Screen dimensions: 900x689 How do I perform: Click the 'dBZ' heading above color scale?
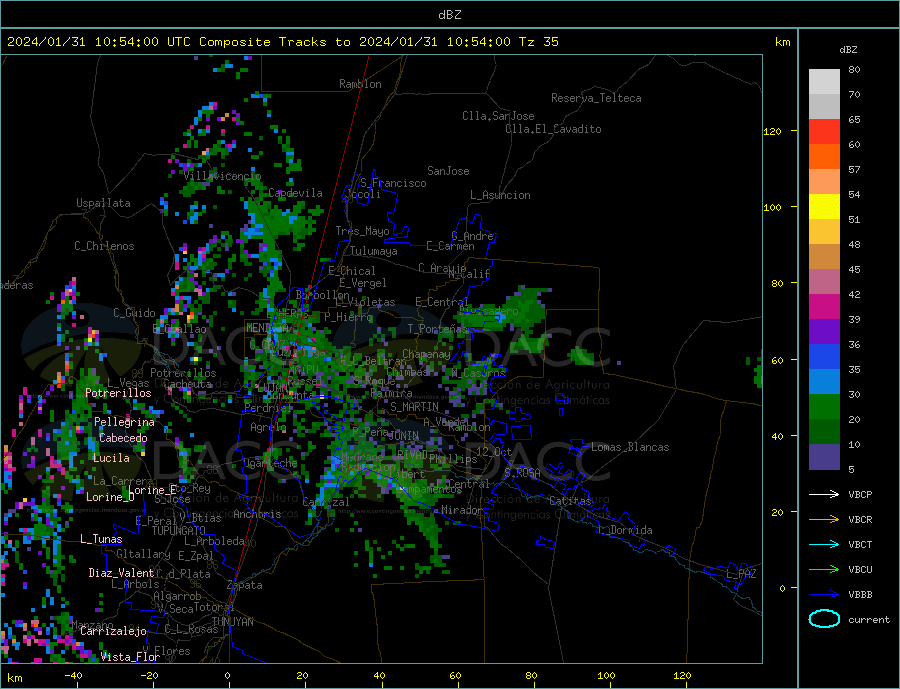(x=848, y=50)
